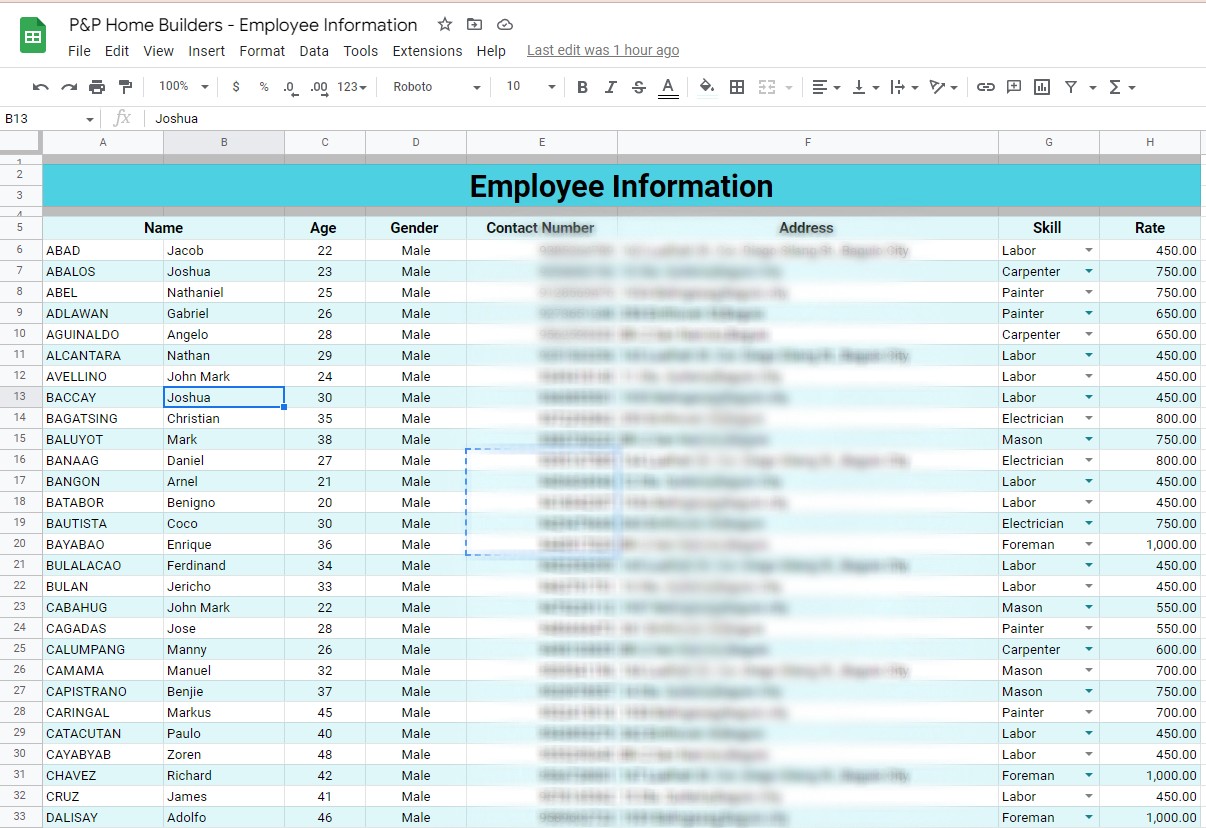Click the Employee Information title cell
The width and height of the screenshot is (1206, 828).
621,186
